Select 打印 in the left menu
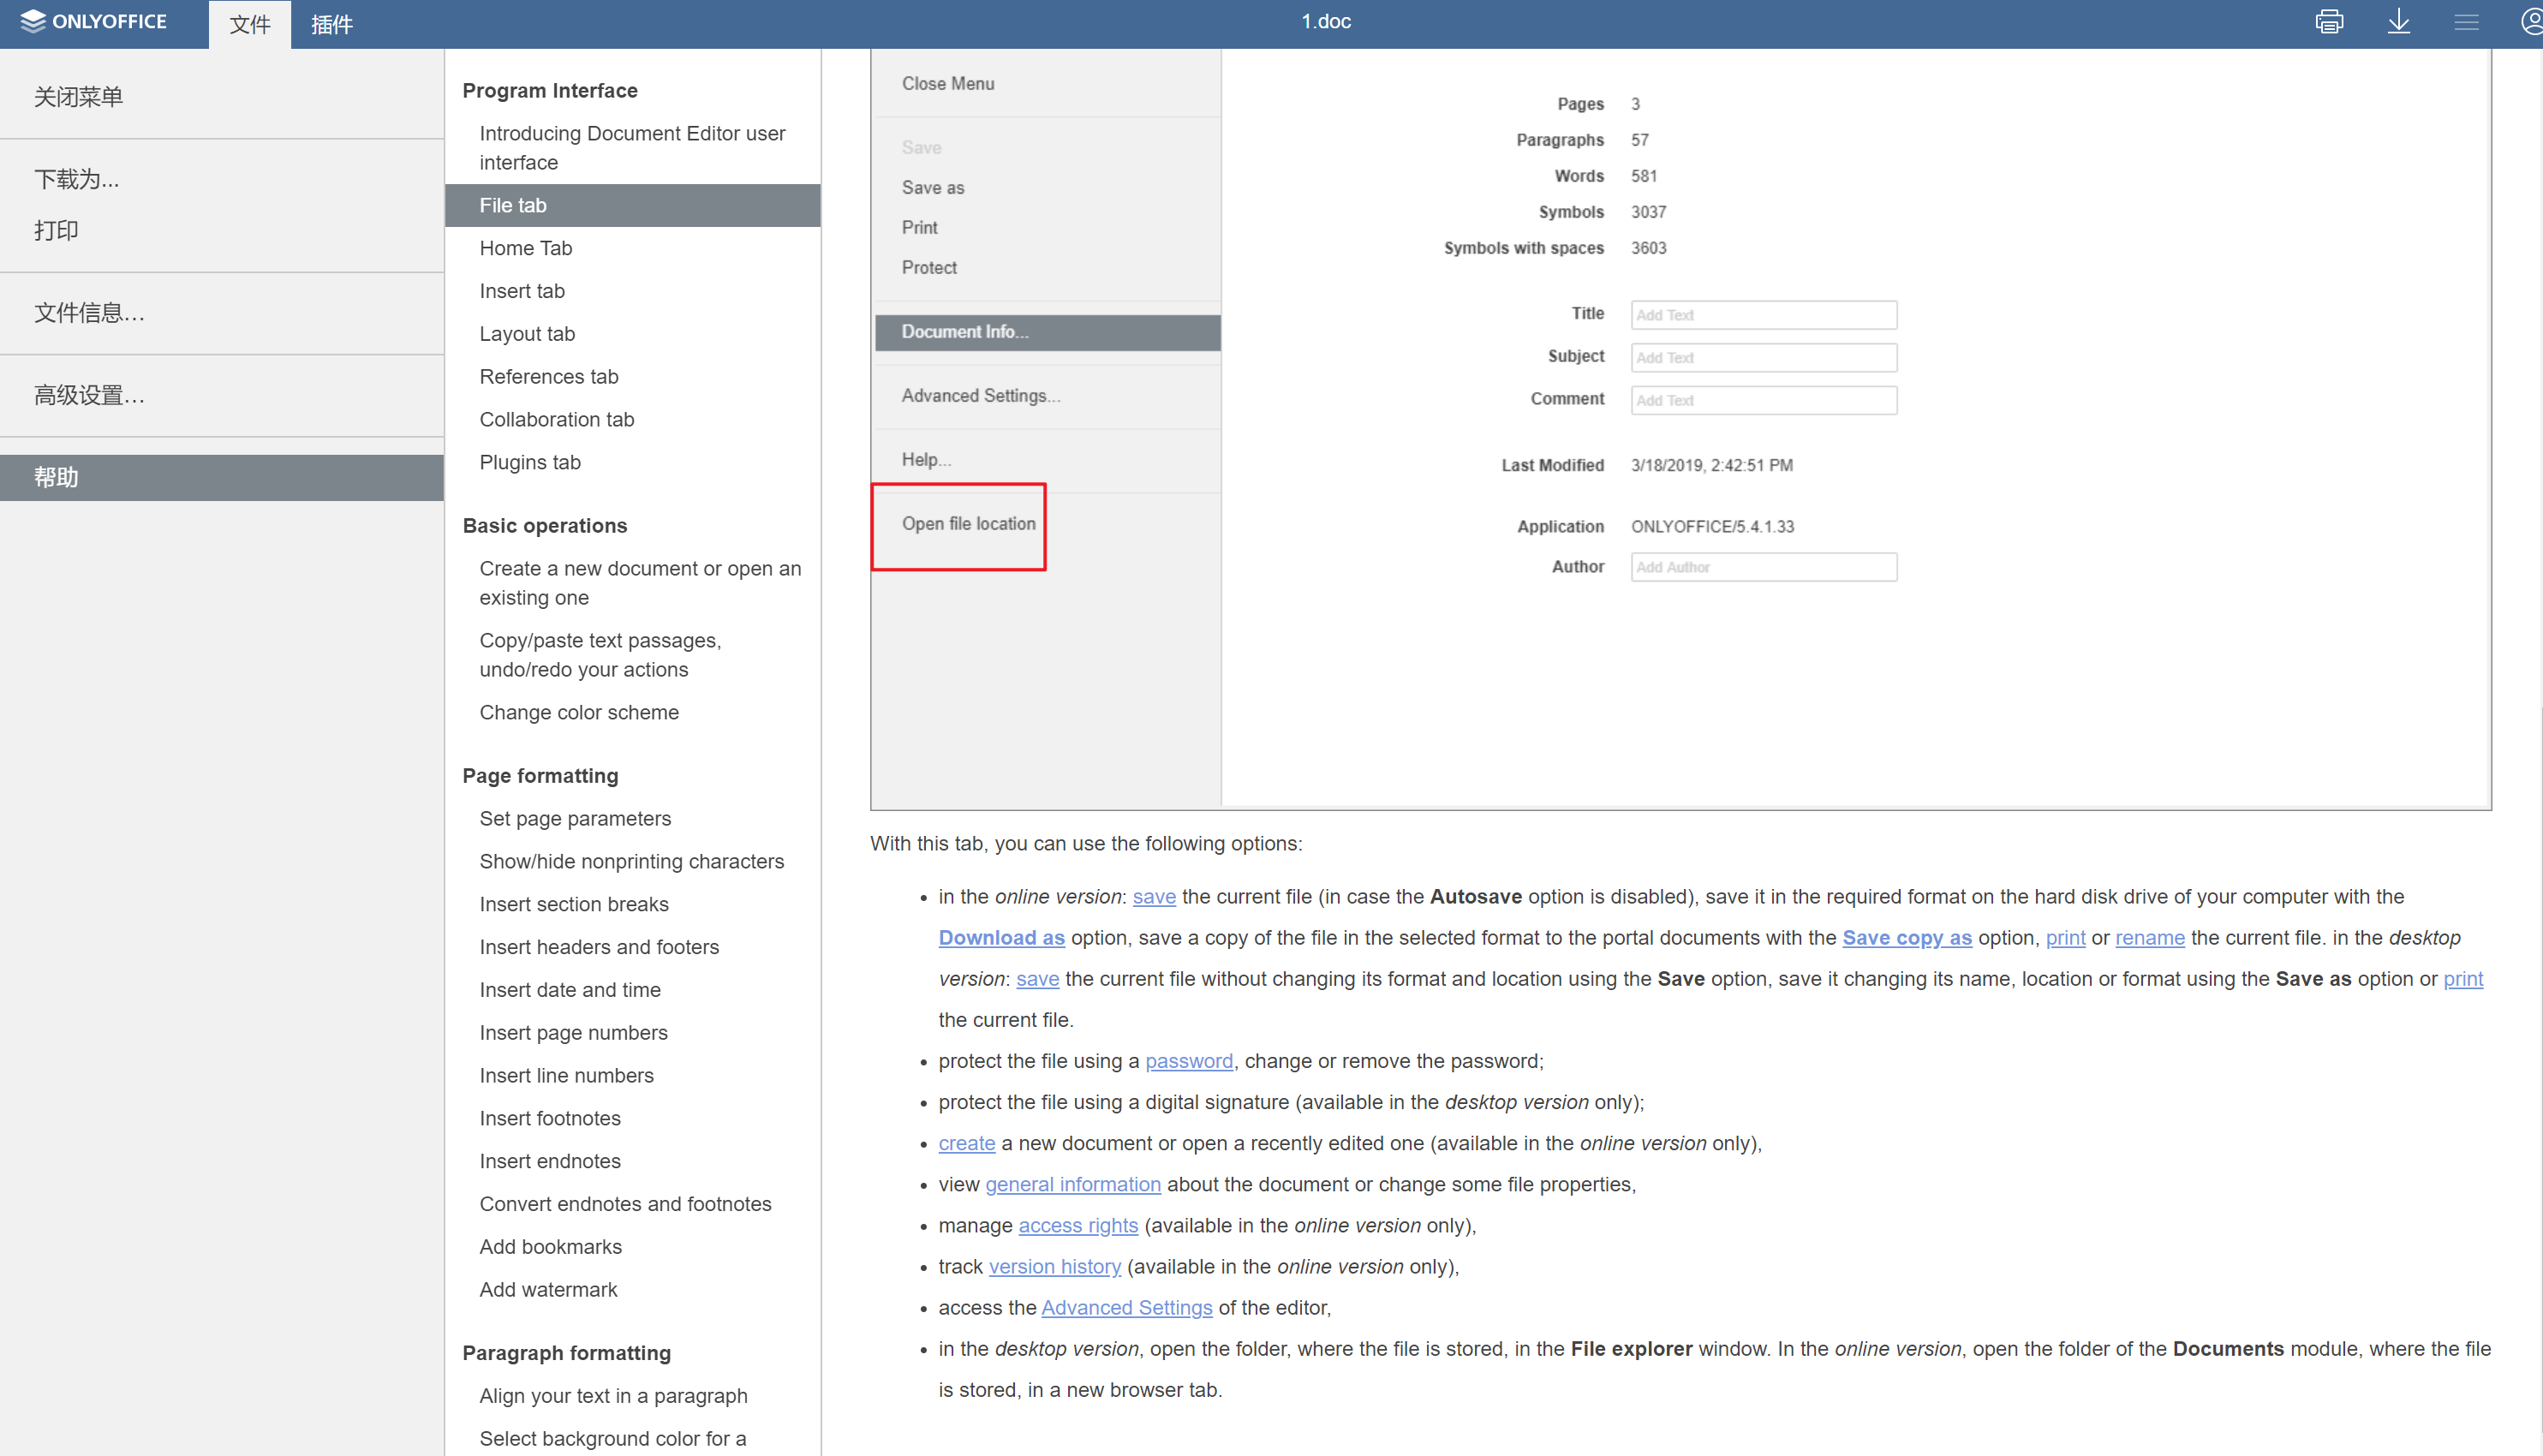Viewport: 2543px width, 1456px height. click(x=56, y=230)
